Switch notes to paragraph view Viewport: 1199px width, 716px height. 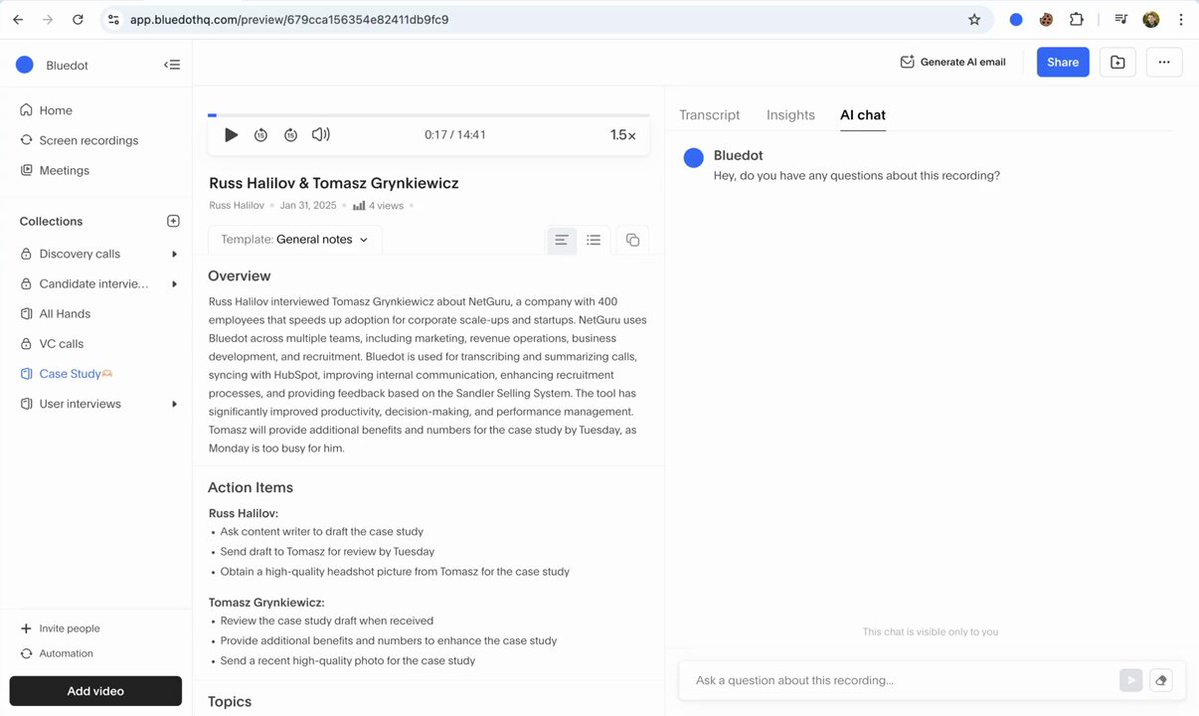[x=561, y=240]
